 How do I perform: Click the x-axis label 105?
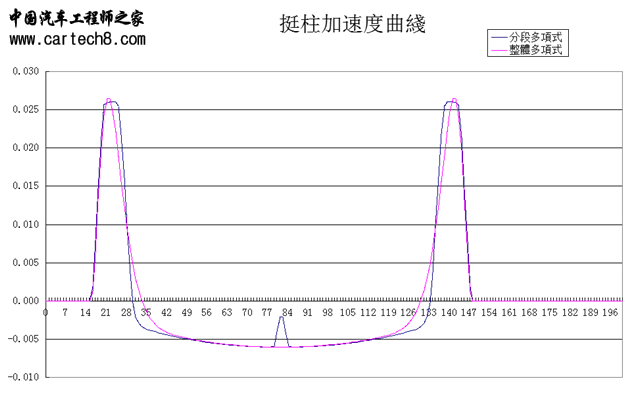(x=348, y=313)
